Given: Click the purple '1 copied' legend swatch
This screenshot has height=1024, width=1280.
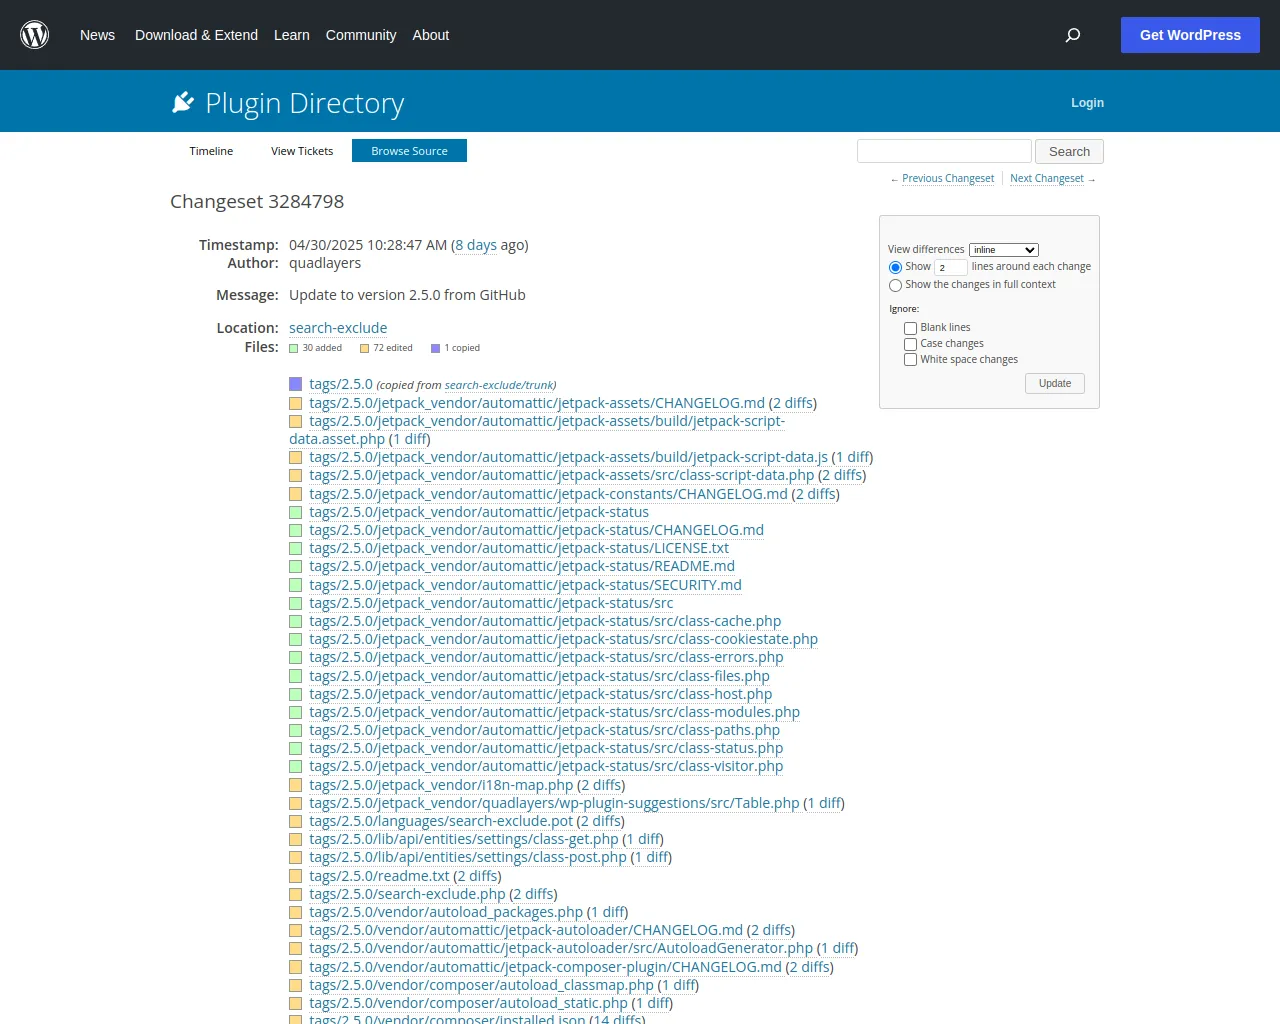Looking at the screenshot, I should 436,349.
